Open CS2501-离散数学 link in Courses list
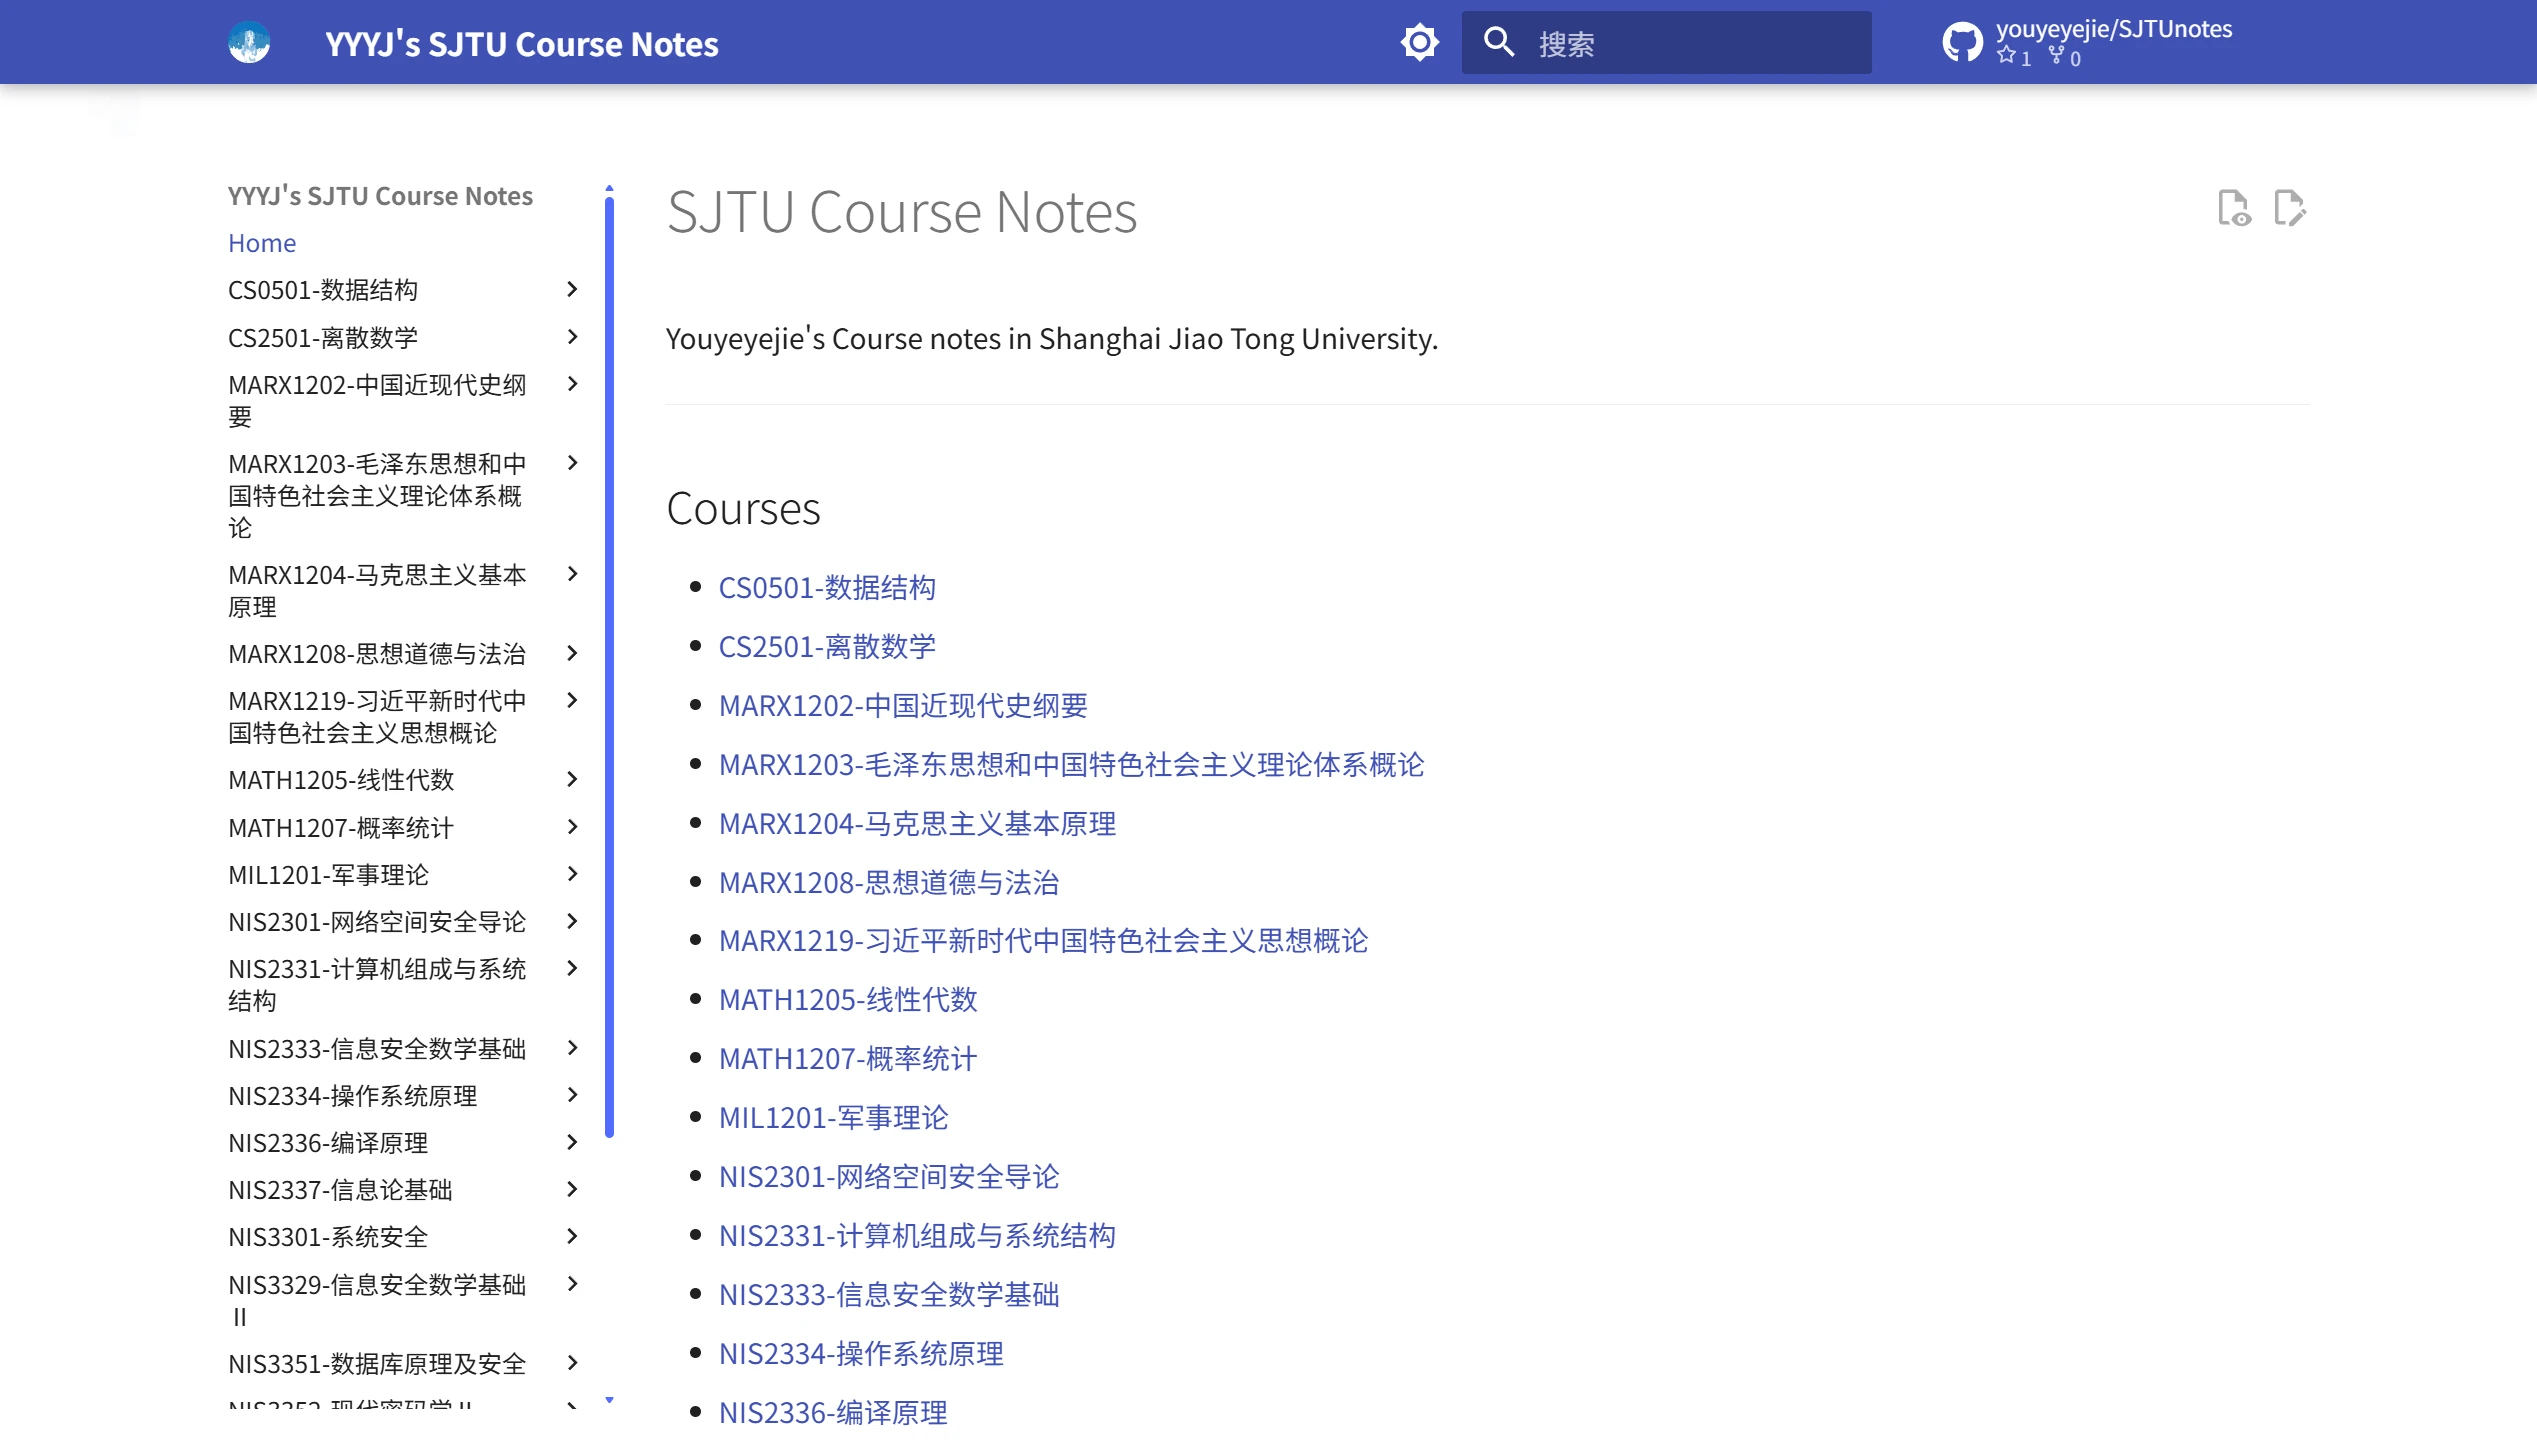 pyautogui.click(x=827, y=647)
